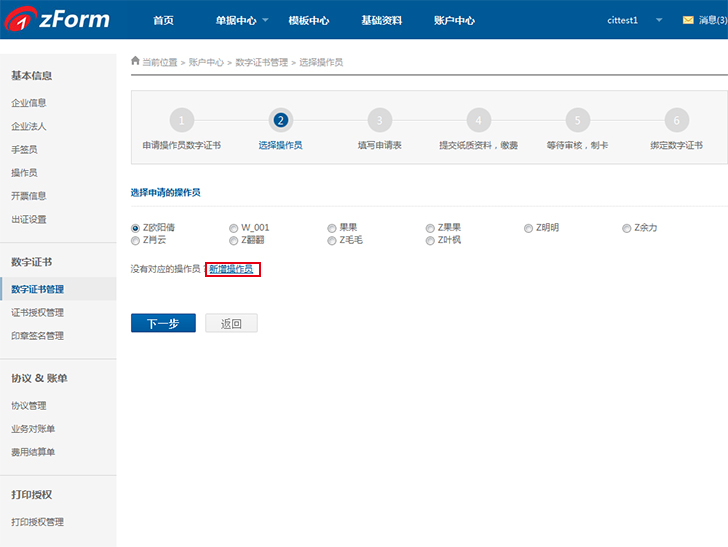
Task: Click step 5 circle 等待审核，制卡
Action: 577,121
